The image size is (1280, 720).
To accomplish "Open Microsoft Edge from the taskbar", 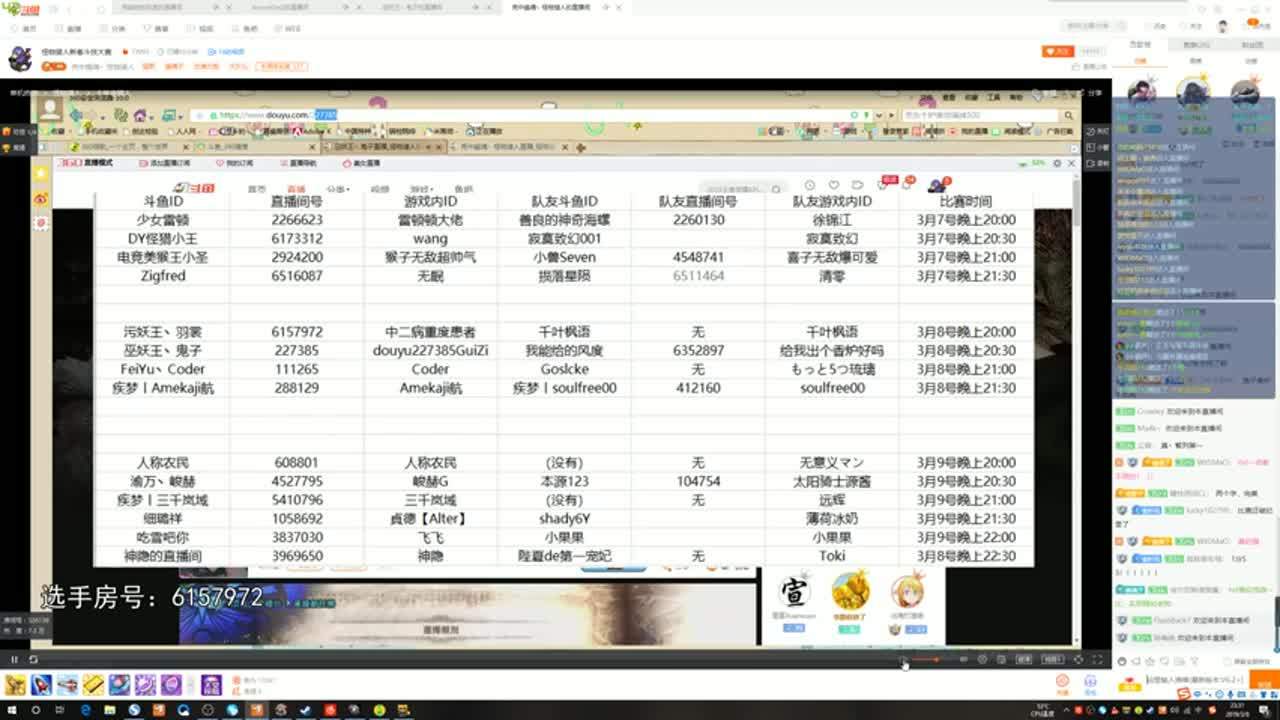I will click(x=85, y=710).
